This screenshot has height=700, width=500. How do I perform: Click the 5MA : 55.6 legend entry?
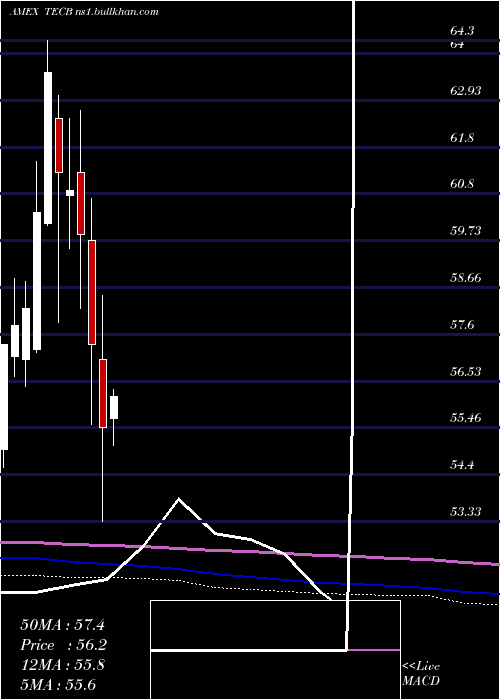coord(58,685)
